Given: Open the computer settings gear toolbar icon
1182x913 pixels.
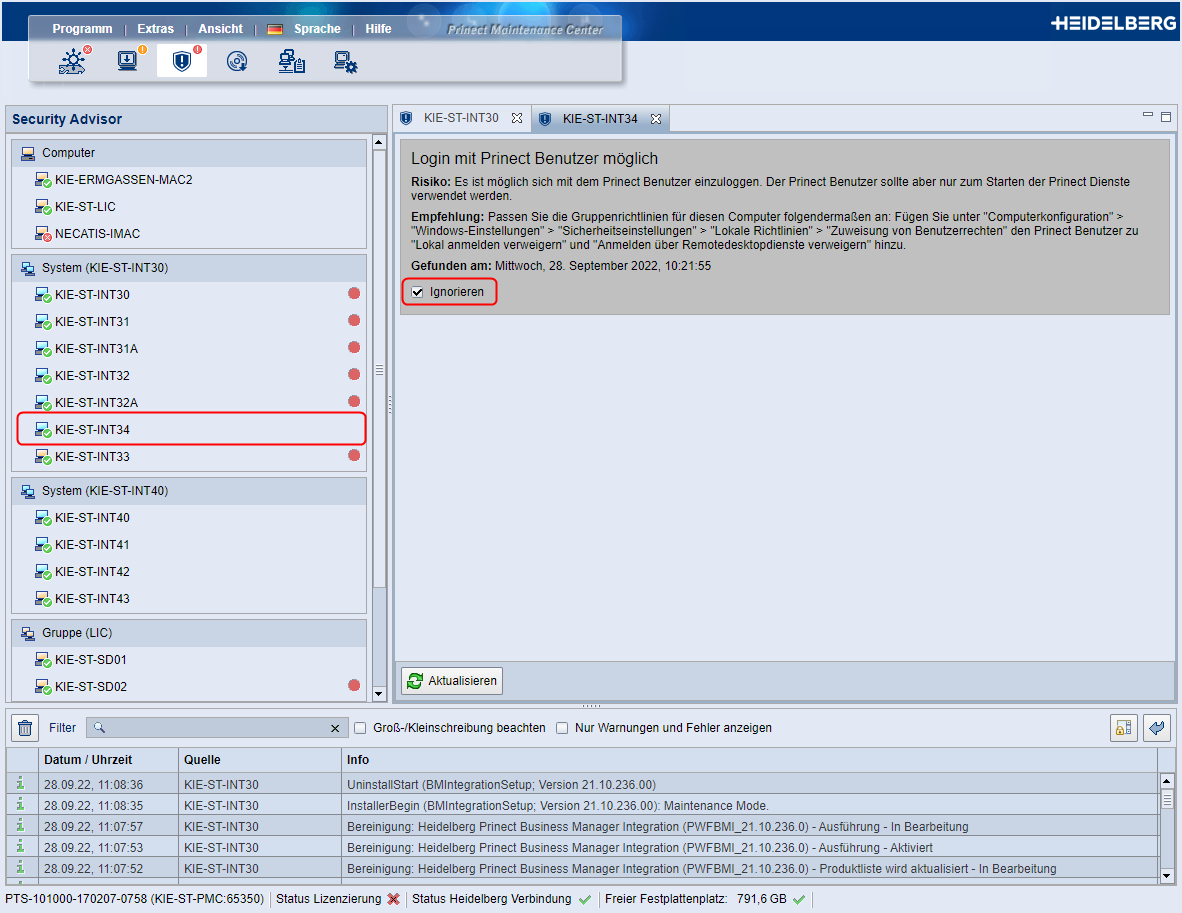Looking at the screenshot, I should pyautogui.click(x=345, y=61).
